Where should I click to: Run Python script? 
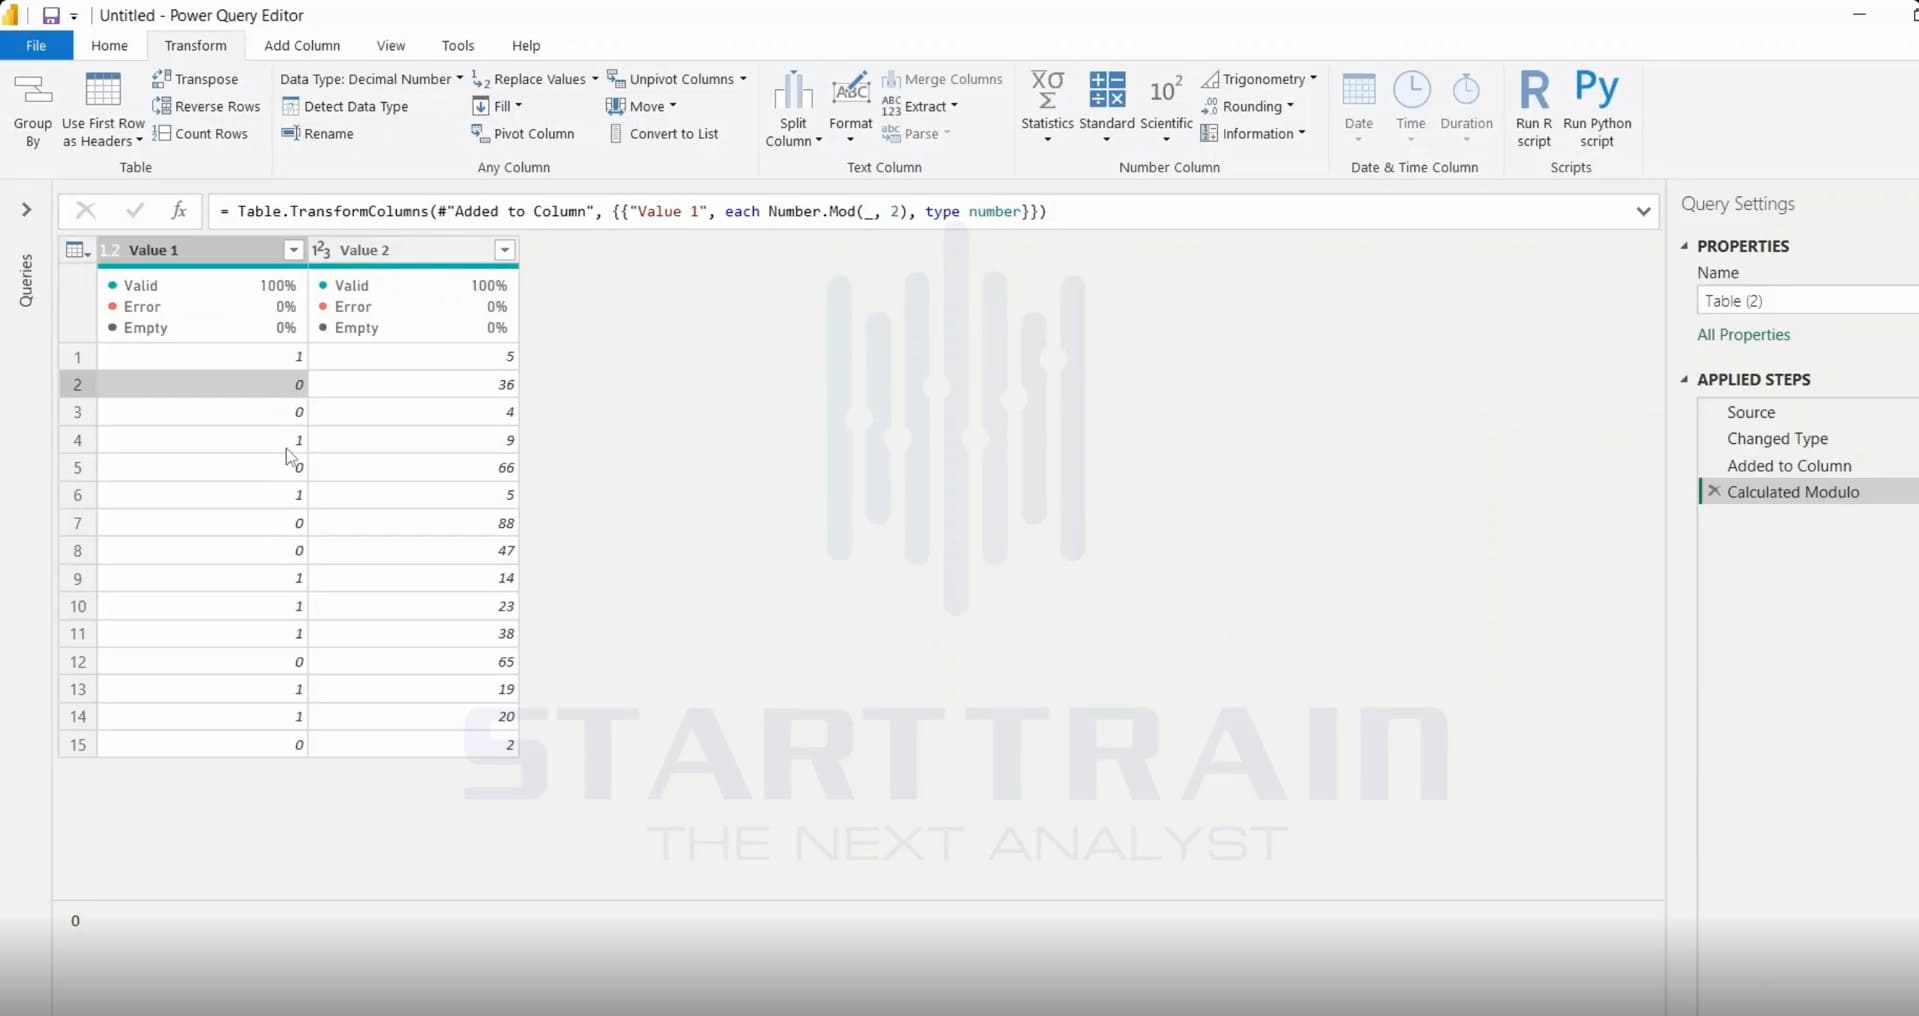pyautogui.click(x=1597, y=110)
